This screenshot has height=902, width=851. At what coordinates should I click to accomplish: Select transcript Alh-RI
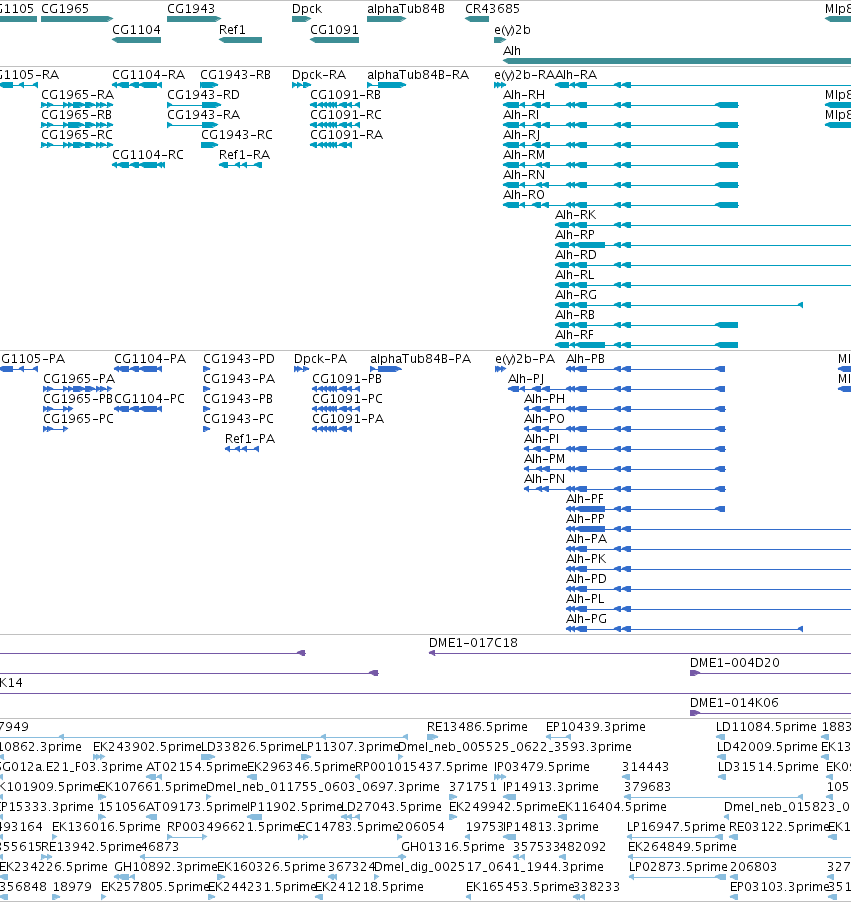pos(620,125)
